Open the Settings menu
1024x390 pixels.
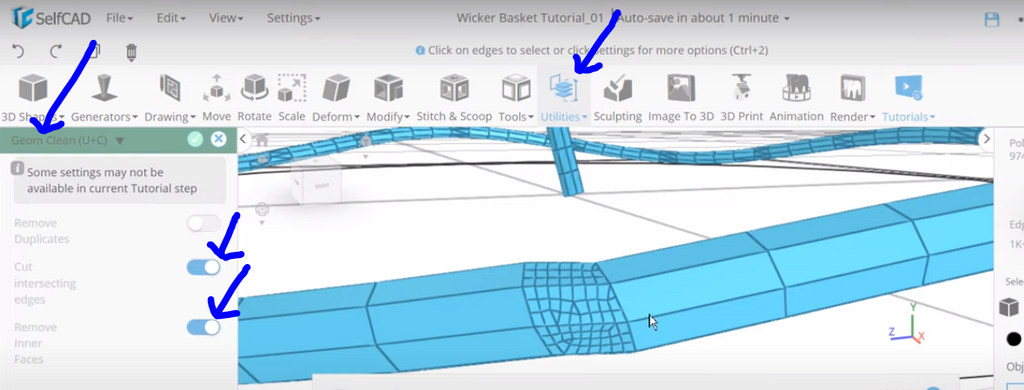coord(293,18)
